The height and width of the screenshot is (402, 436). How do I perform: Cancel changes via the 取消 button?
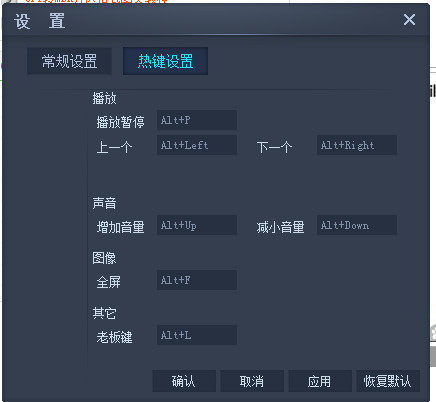click(252, 381)
